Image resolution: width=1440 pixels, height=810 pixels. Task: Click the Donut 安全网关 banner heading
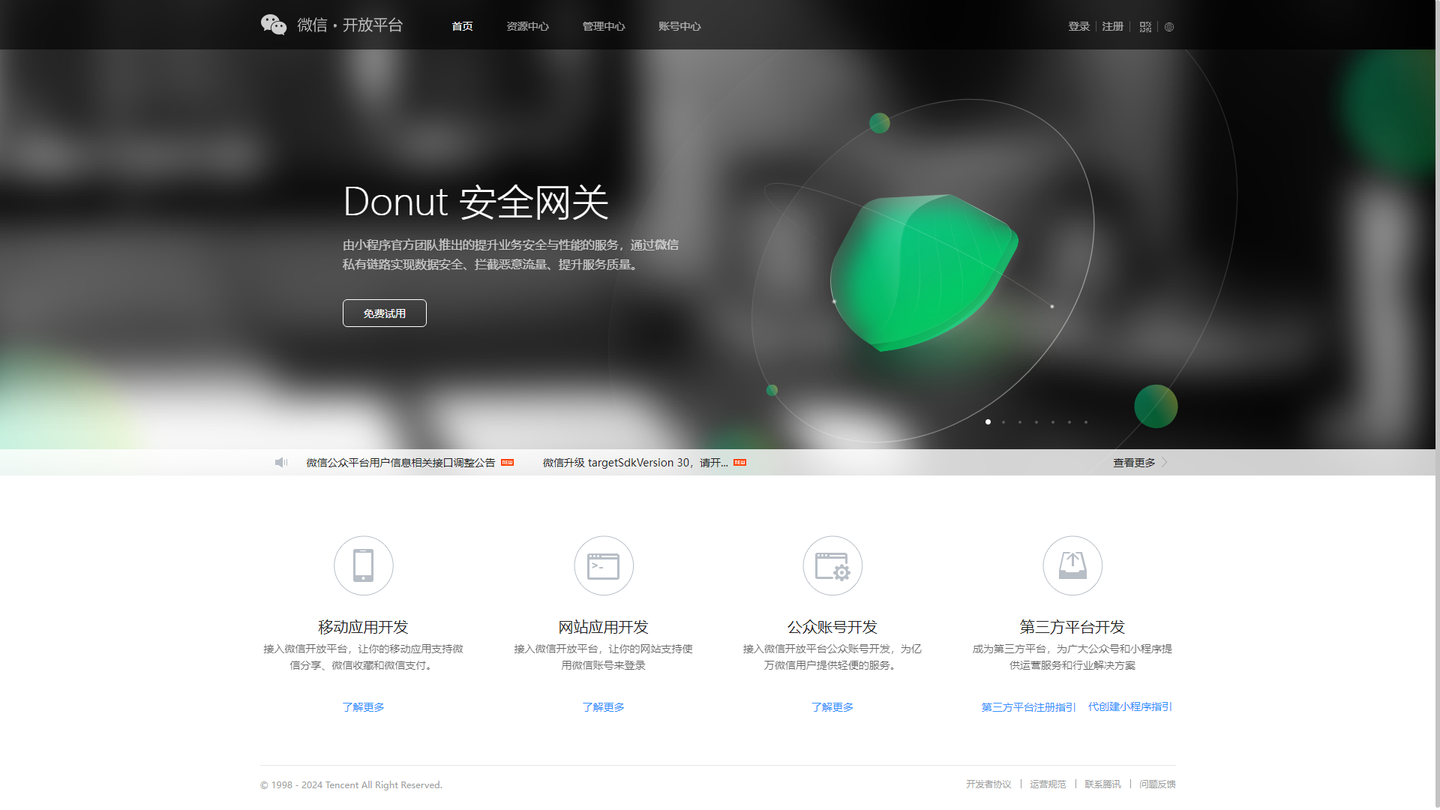coord(476,202)
